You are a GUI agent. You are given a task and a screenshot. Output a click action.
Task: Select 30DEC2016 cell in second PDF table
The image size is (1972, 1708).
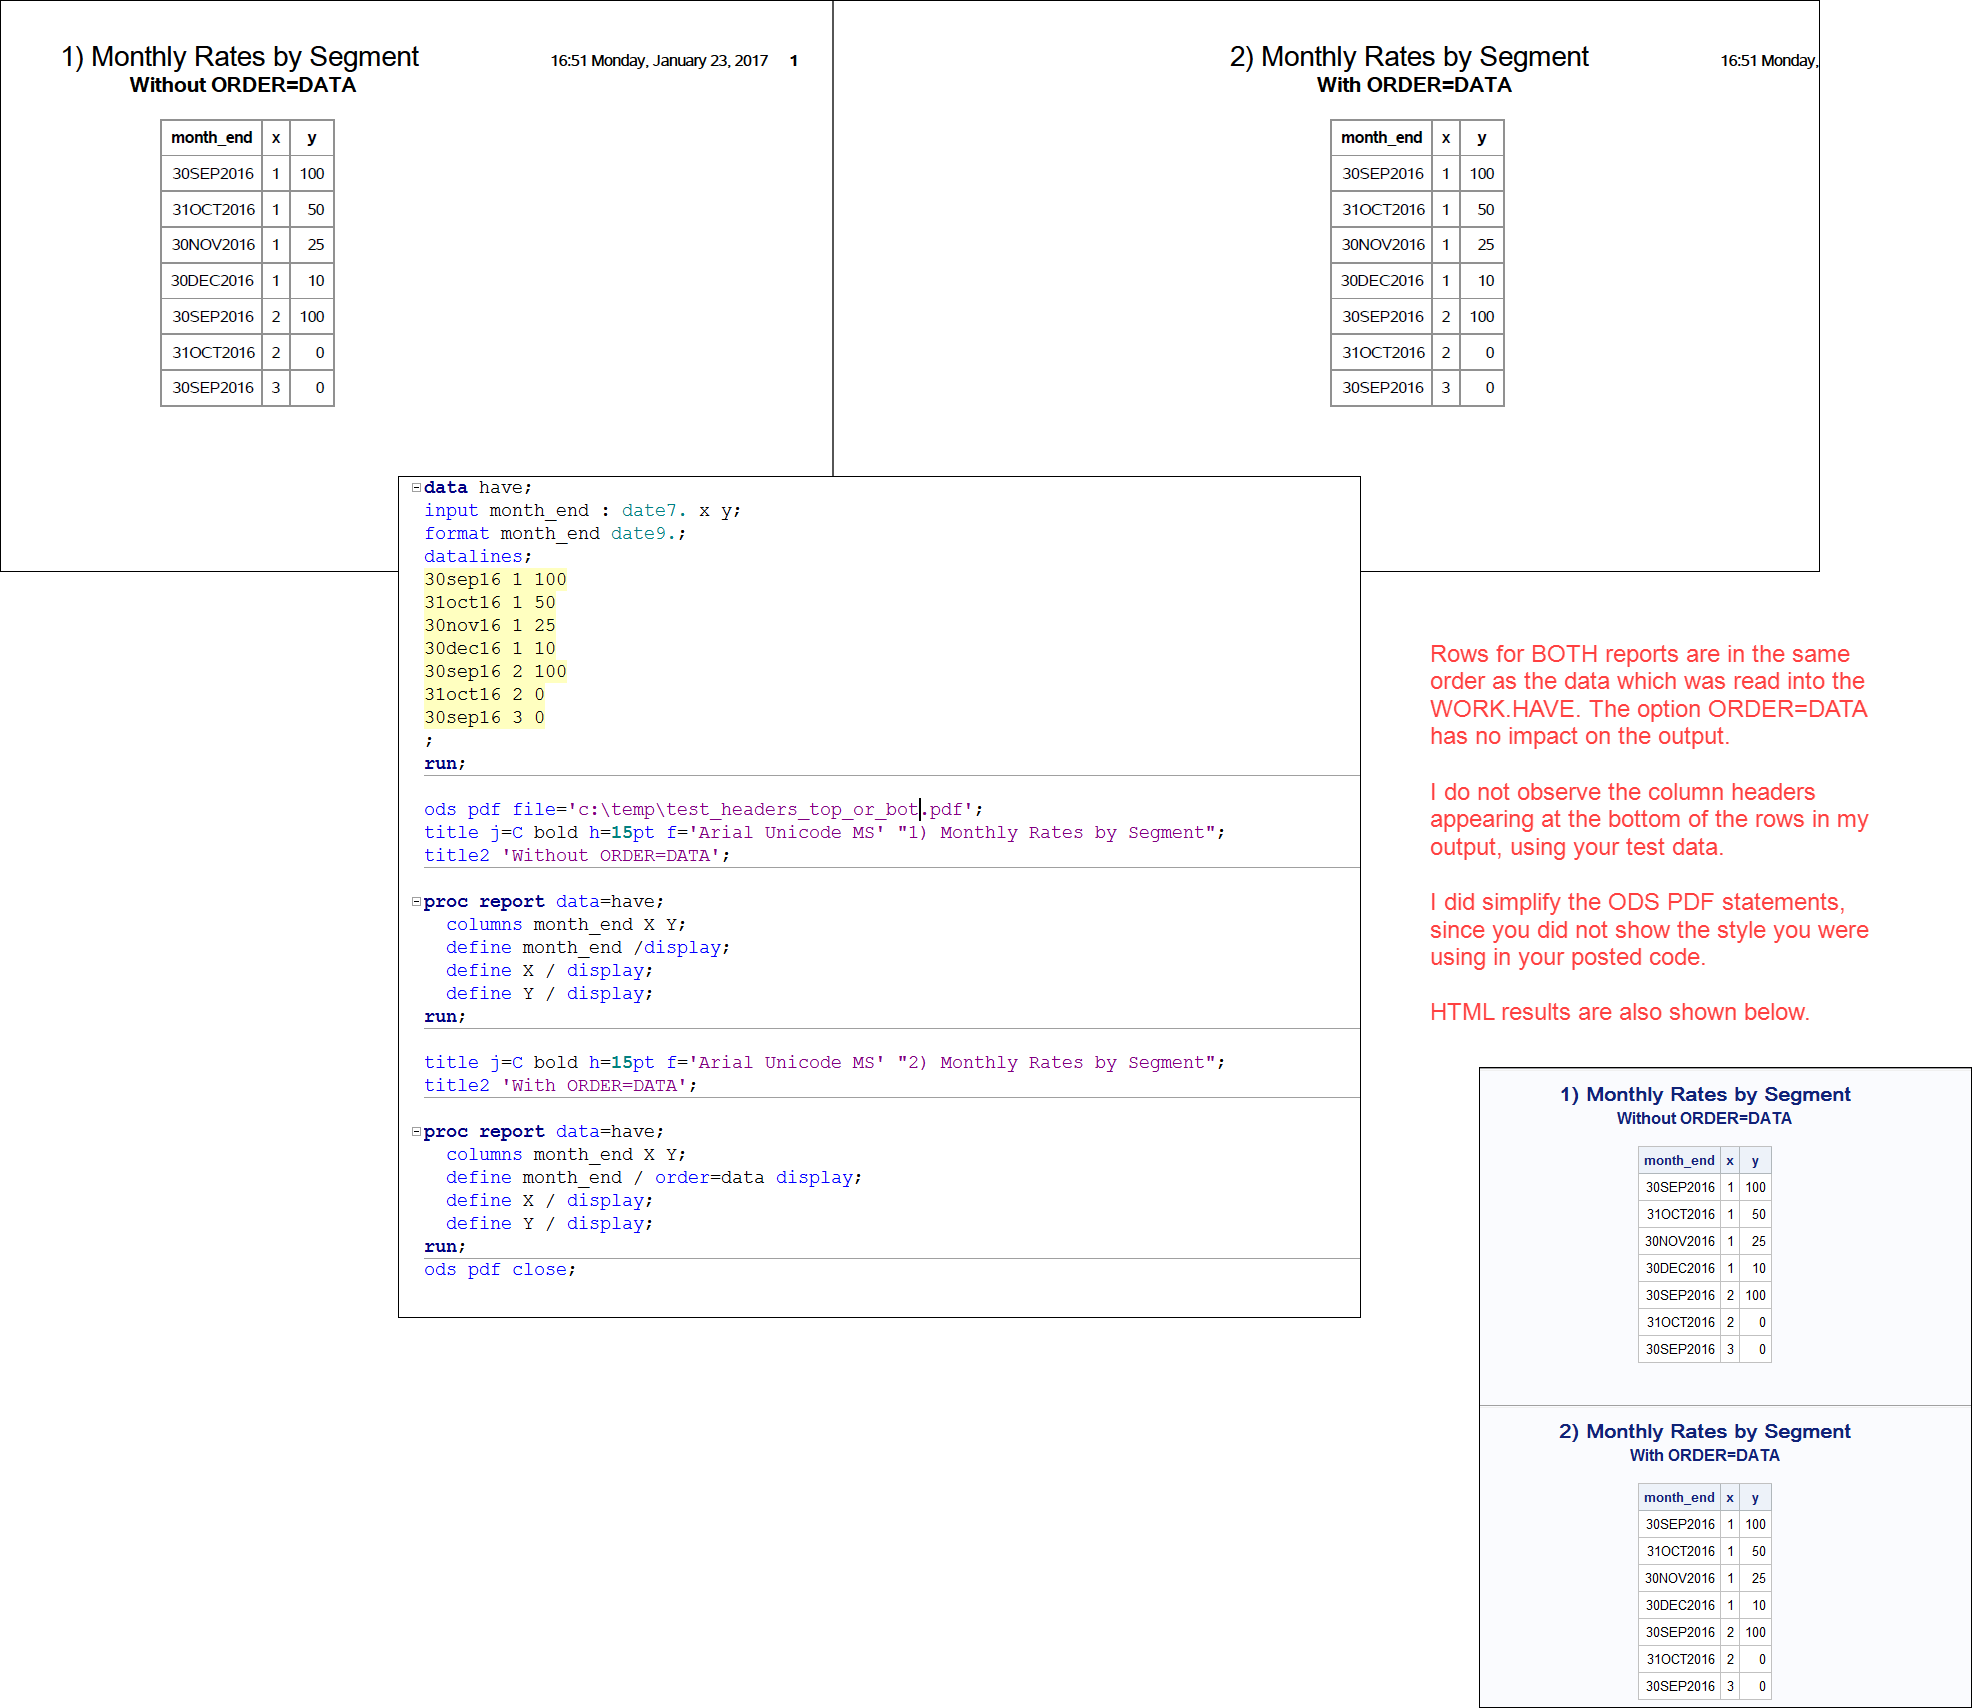pos(1382,281)
